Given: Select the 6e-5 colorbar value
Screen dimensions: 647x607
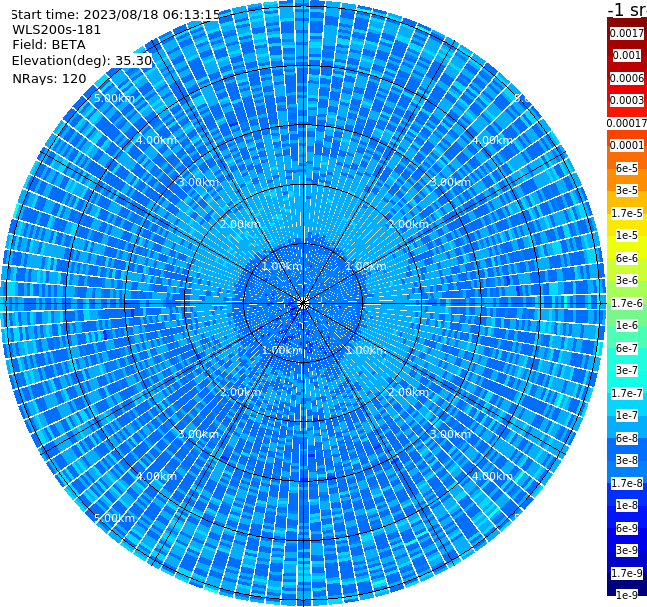Looking at the screenshot, I should click(x=627, y=168).
